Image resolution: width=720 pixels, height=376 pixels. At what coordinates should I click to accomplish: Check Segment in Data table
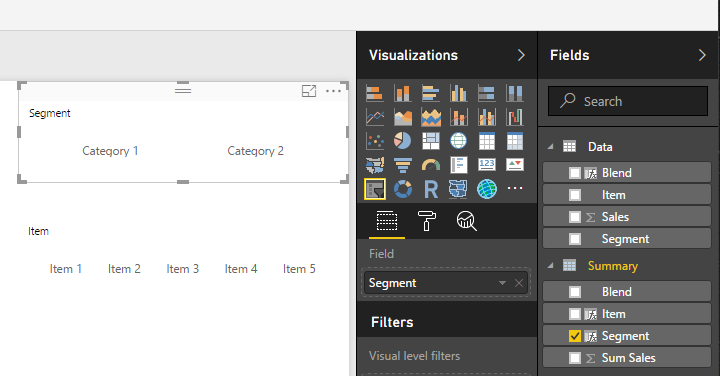point(574,239)
